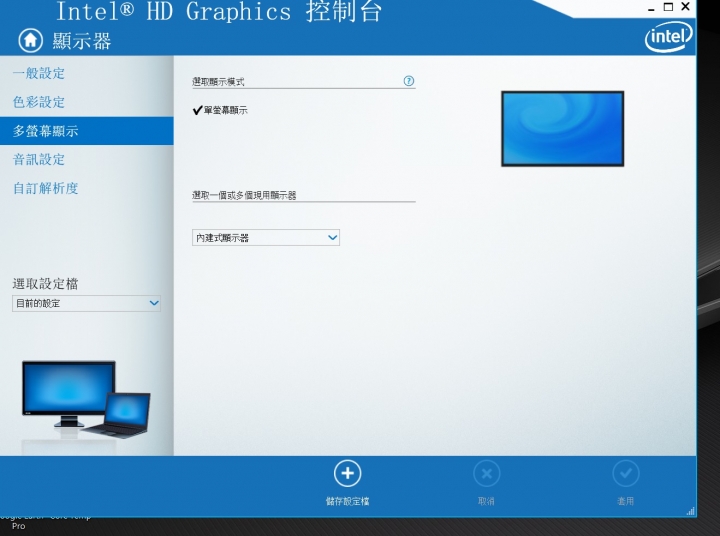Image resolution: width=720 pixels, height=536 pixels.
Task: Minimize the Intel HD Graphics window
Action: click(x=651, y=8)
